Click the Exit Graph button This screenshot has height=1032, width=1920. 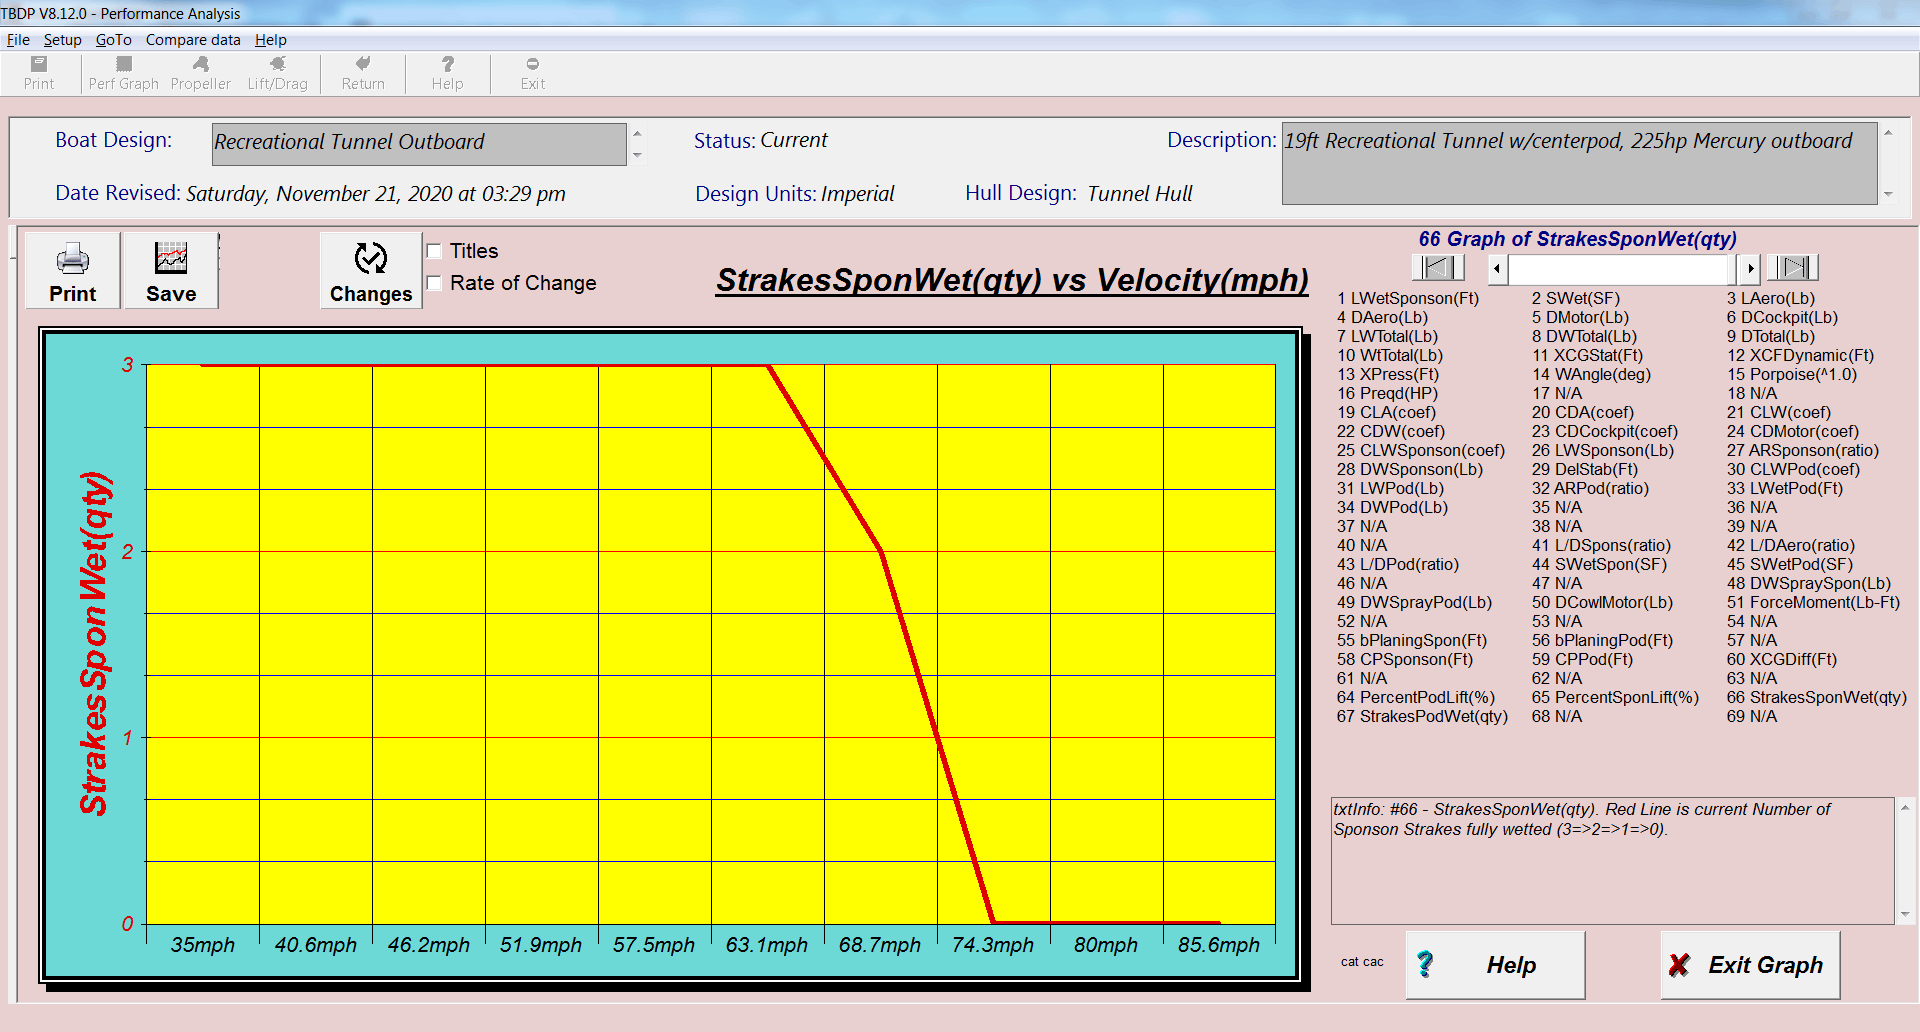[1750, 965]
